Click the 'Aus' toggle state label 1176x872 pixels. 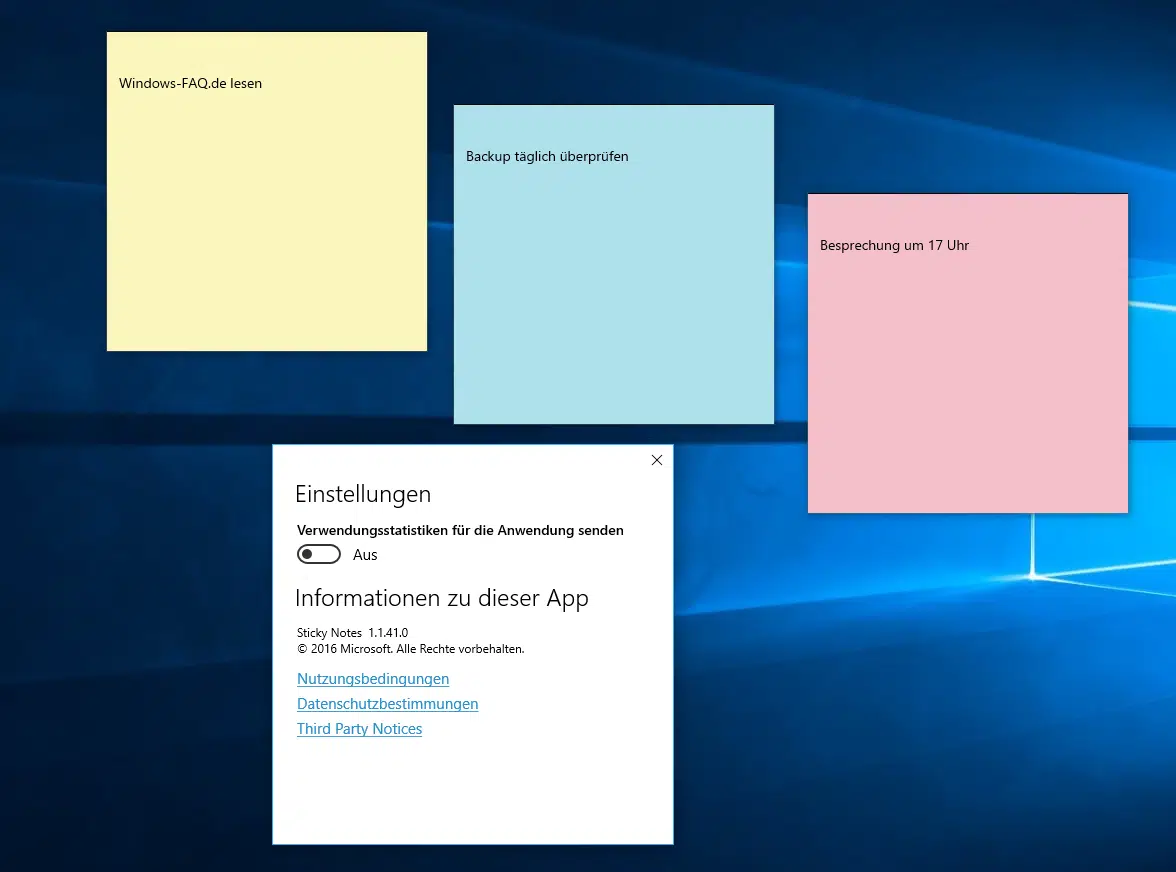tap(365, 555)
